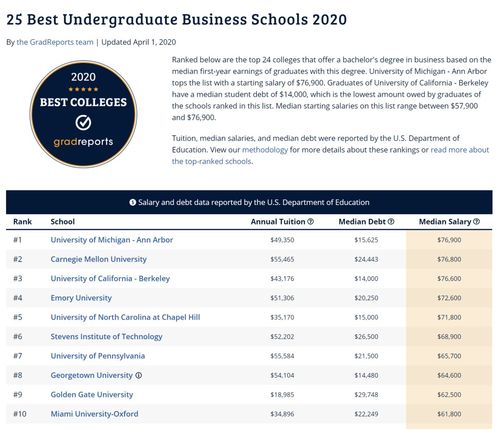The height and width of the screenshot is (429, 500).
Task: Click the #10 rank cell
Action: click(20, 414)
